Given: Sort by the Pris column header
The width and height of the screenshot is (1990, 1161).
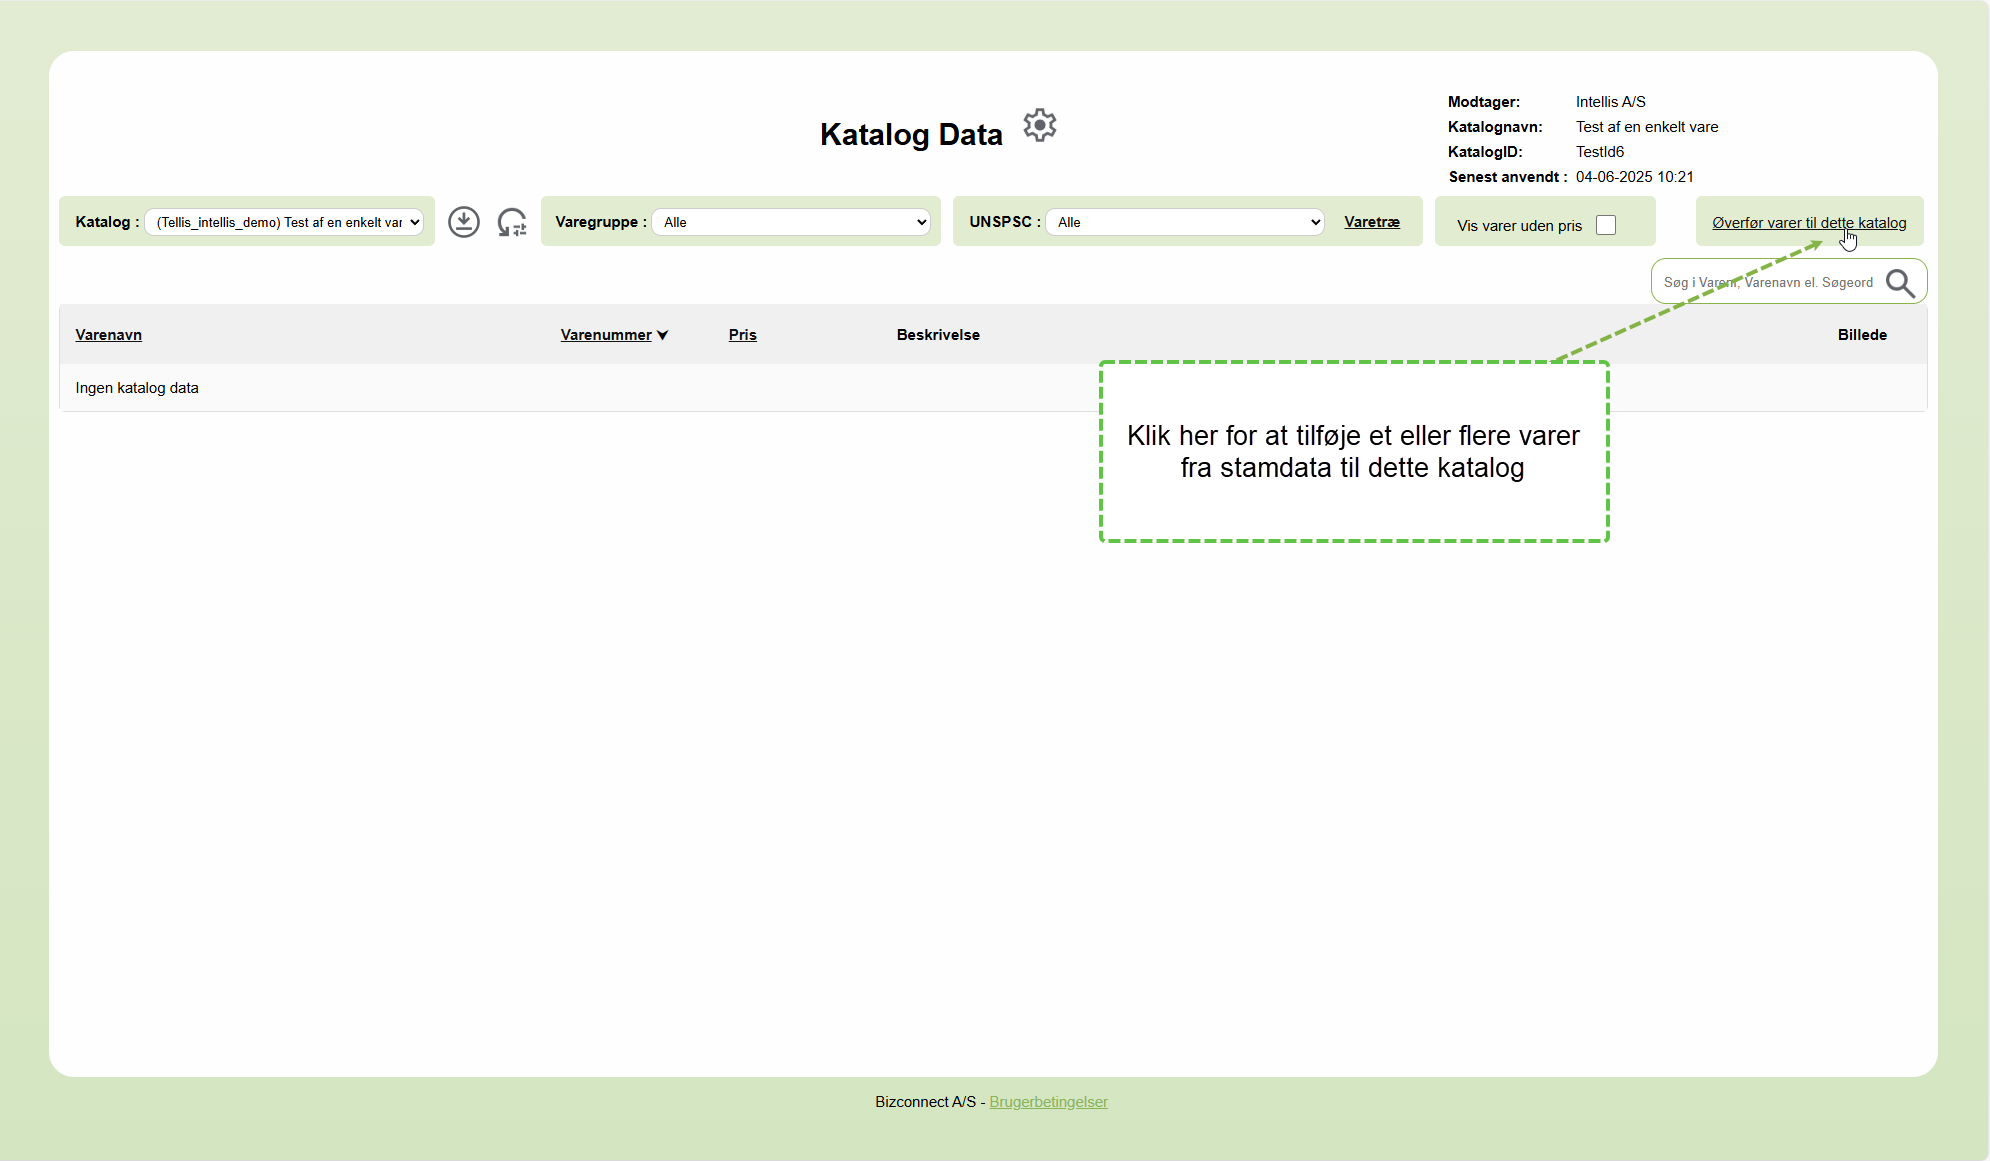Looking at the screenshot, I should pyautogui.click(x=742, y=335).
